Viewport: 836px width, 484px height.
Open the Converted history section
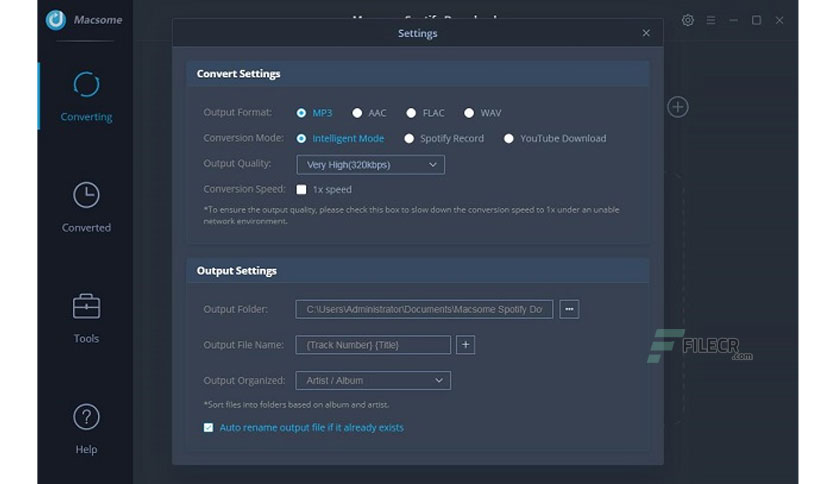[86, 207]
